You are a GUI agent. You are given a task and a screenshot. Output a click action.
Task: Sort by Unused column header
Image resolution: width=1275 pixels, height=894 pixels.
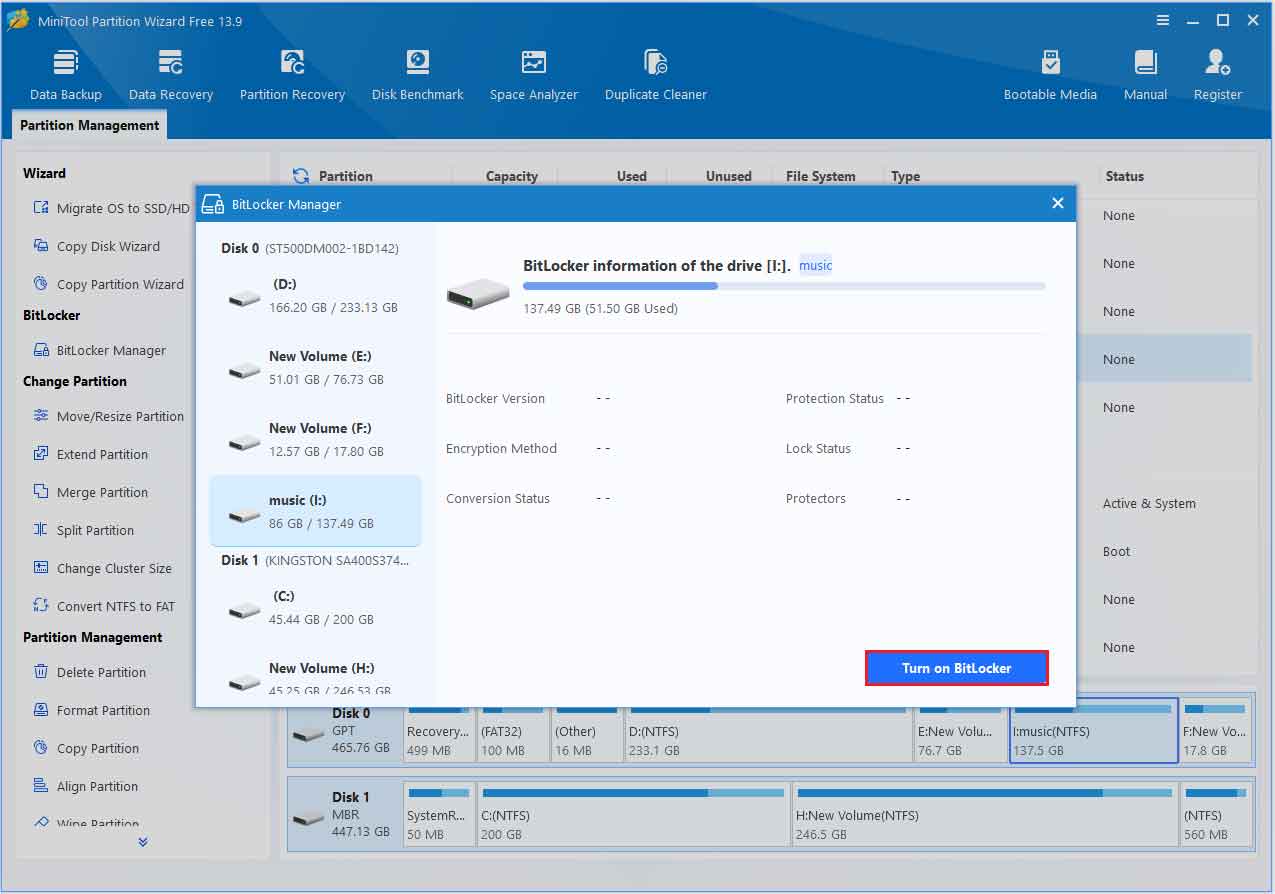pyautogui.click(x=728, y=176)
